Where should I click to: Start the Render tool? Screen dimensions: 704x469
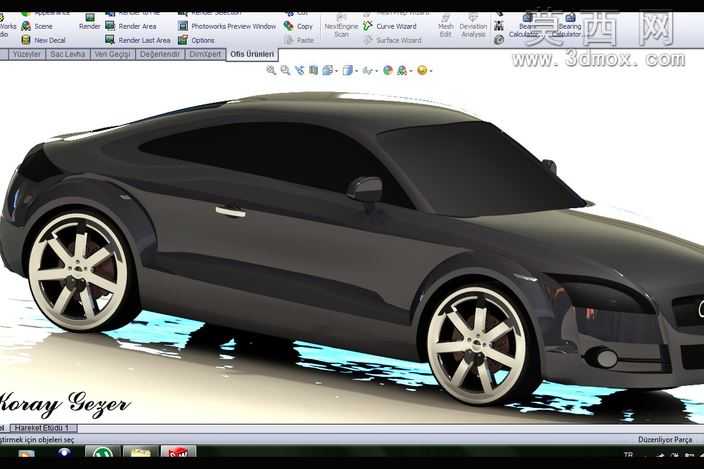(x=89, y=22)
